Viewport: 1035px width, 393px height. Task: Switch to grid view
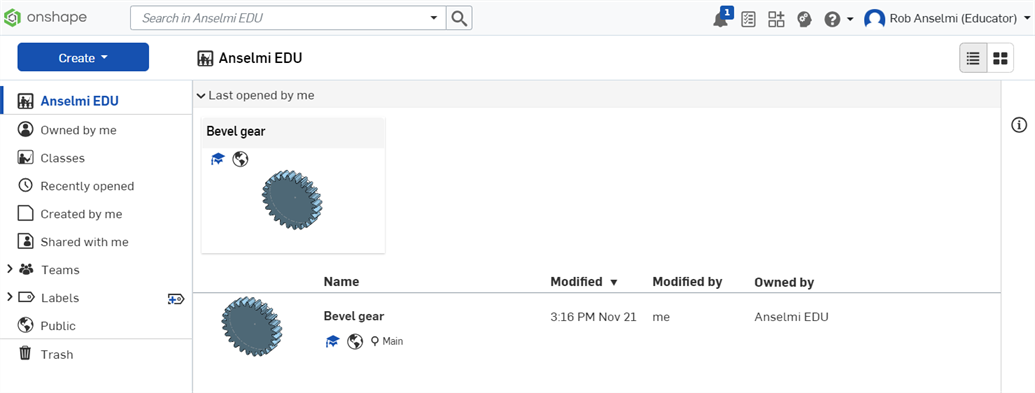[x=1000, y=58]
